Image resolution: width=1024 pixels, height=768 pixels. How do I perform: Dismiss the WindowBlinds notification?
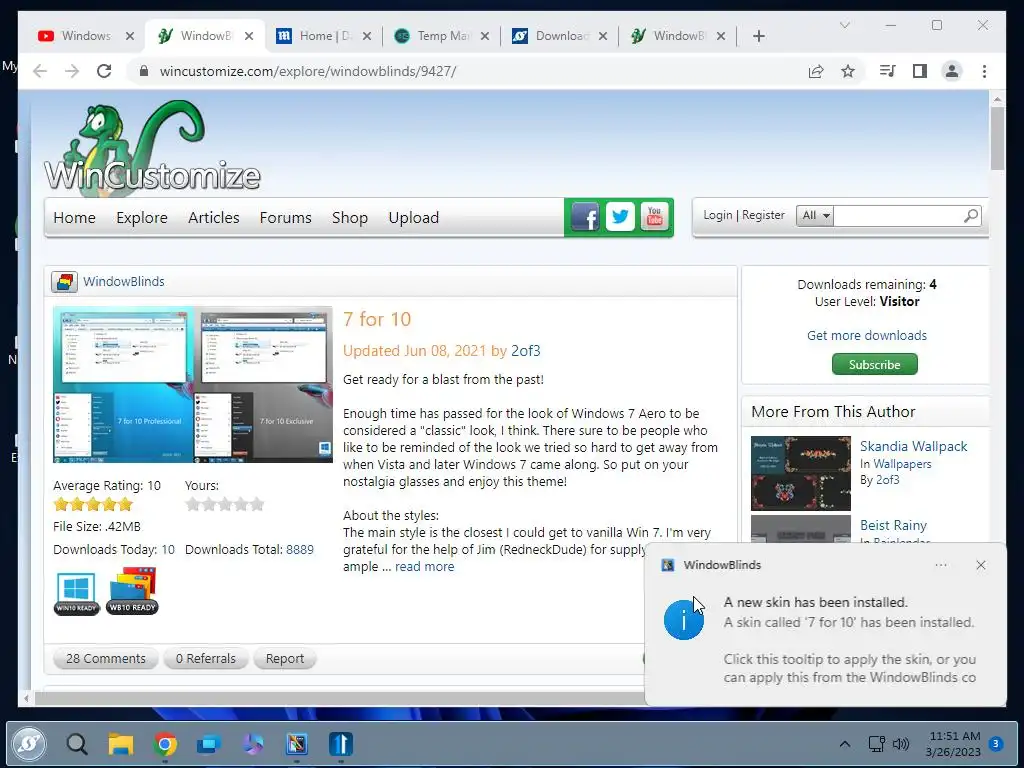pyautogui.click(x=980, y=565)
